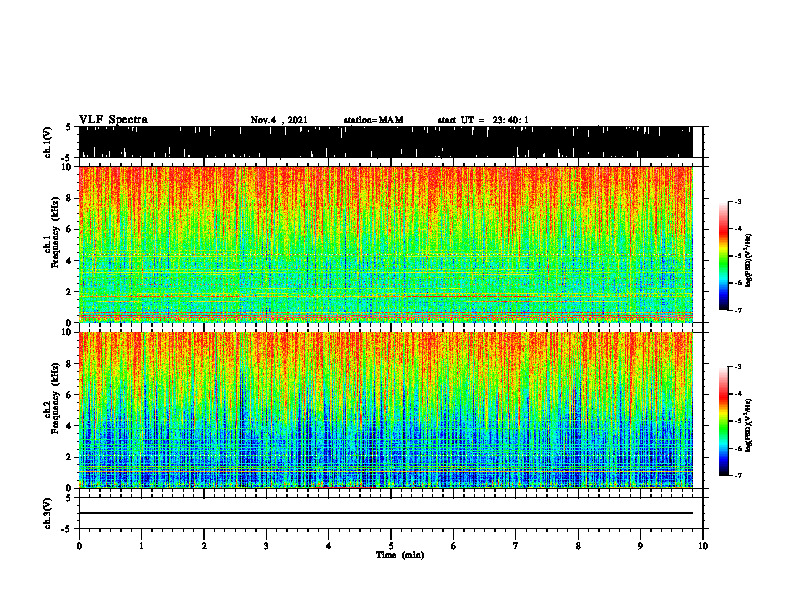
Task: Click the "VLF Spectra" plot title
Action: [113, 120]
